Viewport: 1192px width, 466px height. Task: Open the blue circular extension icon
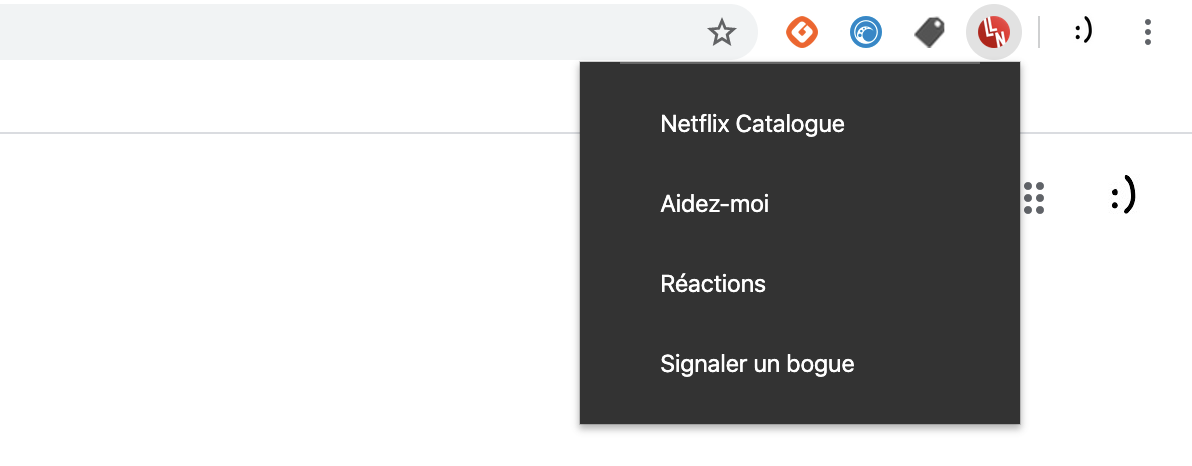pyautogui.click(x=866, y=33)
